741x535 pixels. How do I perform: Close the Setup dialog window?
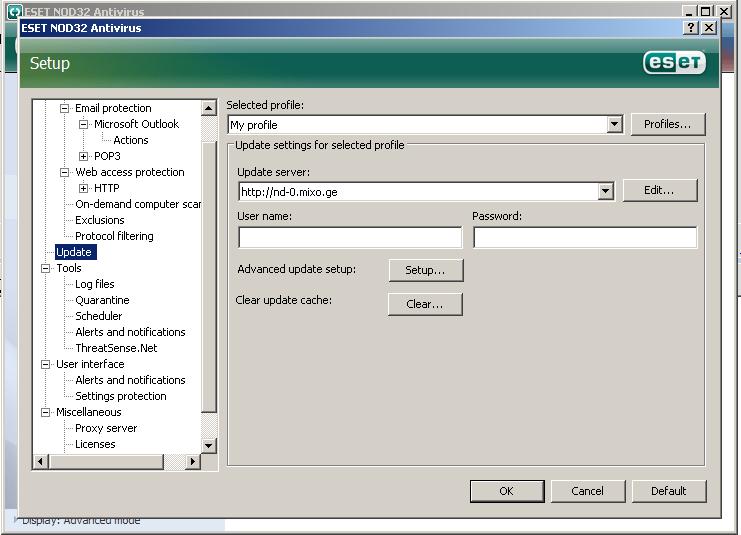(709, 28)
